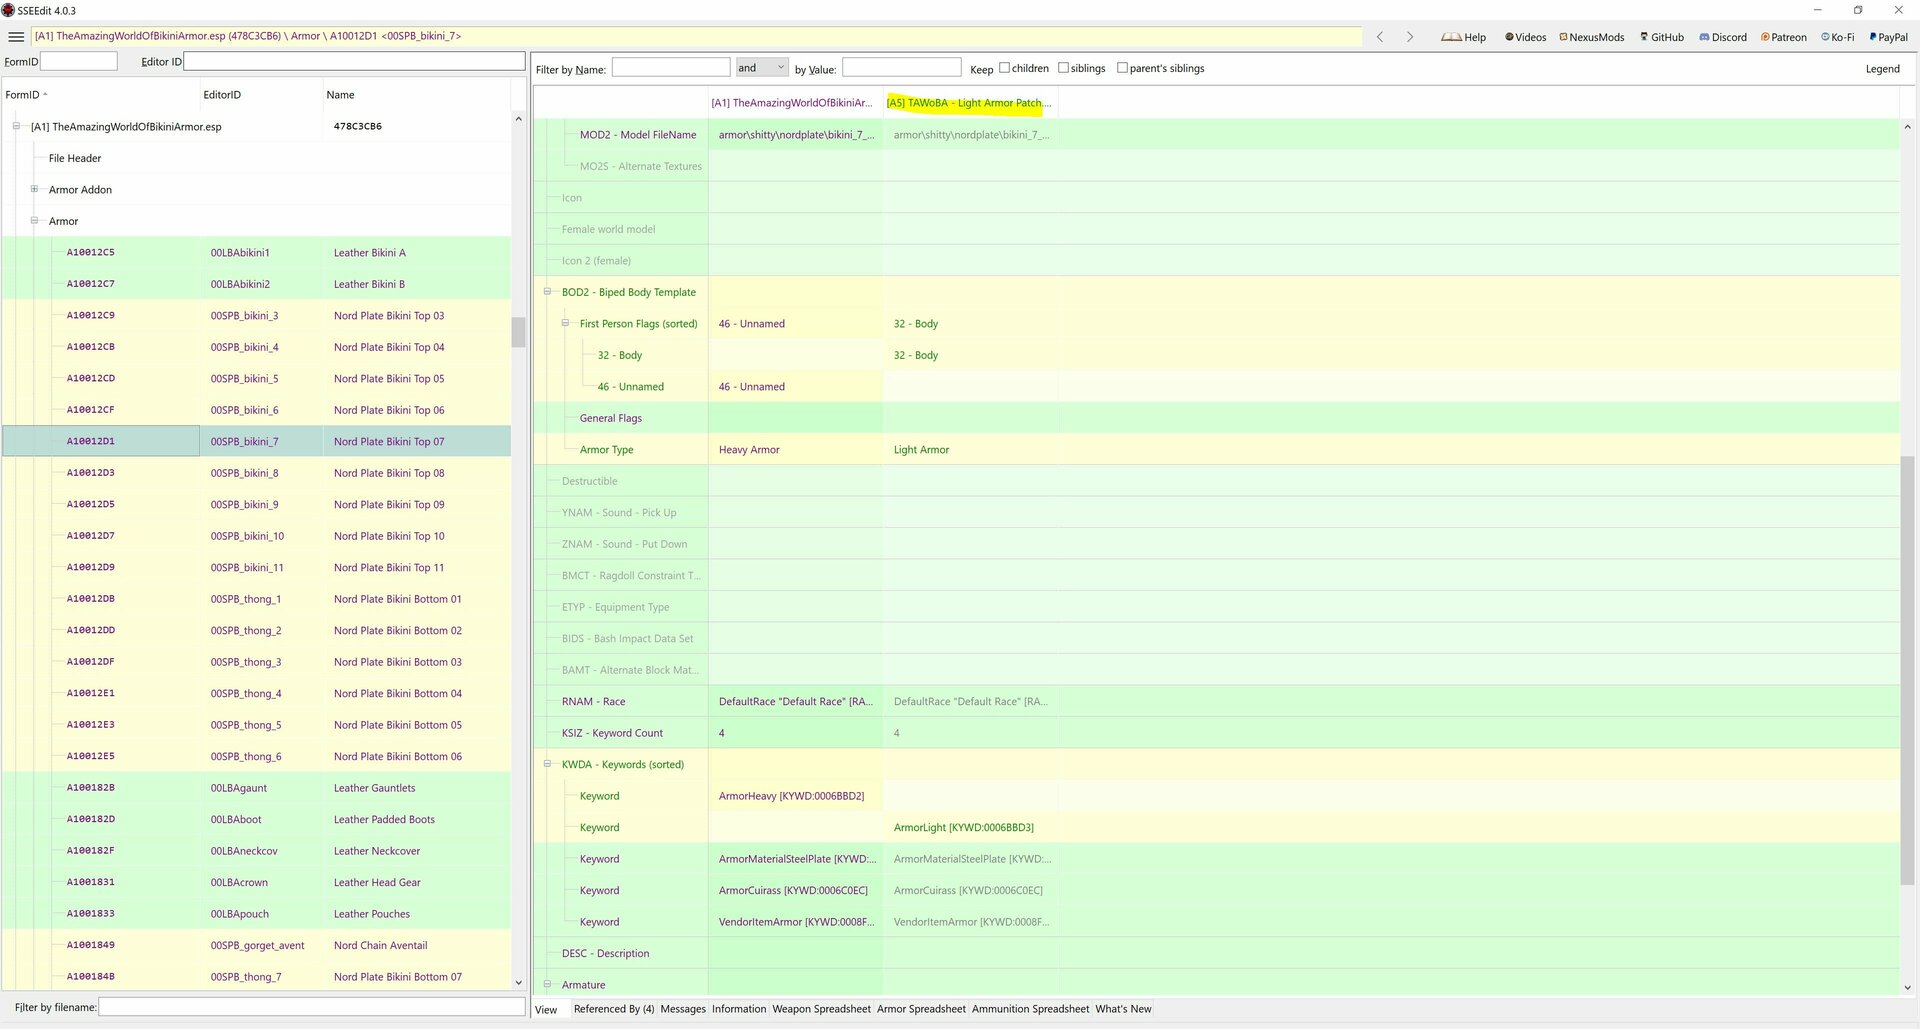The image size is (1920, 1029).
Task: Focus the Editor ID search field
Action: [354, 61]
